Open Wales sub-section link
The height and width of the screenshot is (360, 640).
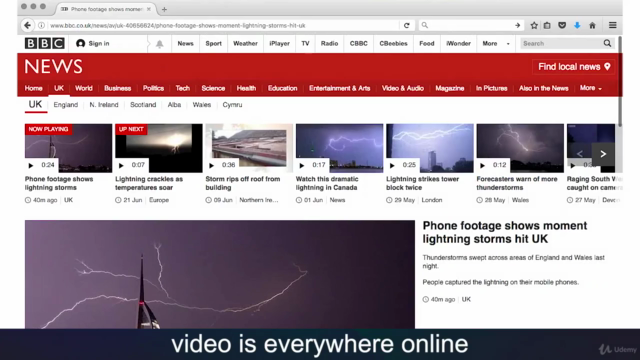[x=202, y=105]
